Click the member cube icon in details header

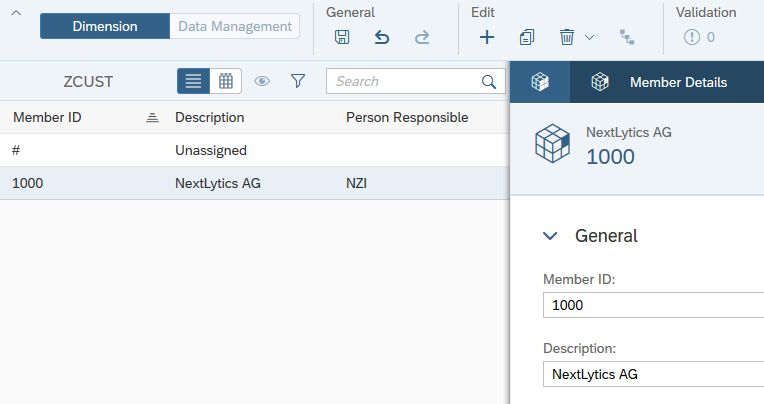pos(553,144)
